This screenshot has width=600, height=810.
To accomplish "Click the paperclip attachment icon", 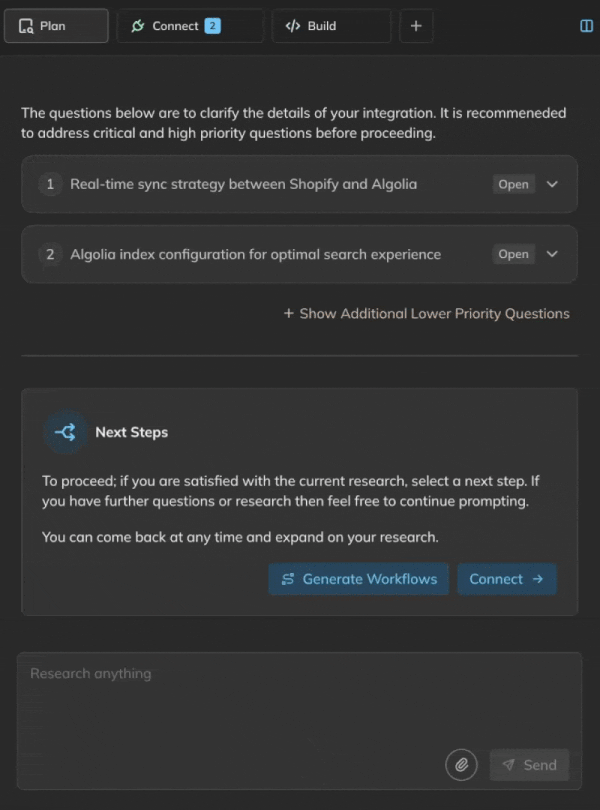I will tap(461, 765).
